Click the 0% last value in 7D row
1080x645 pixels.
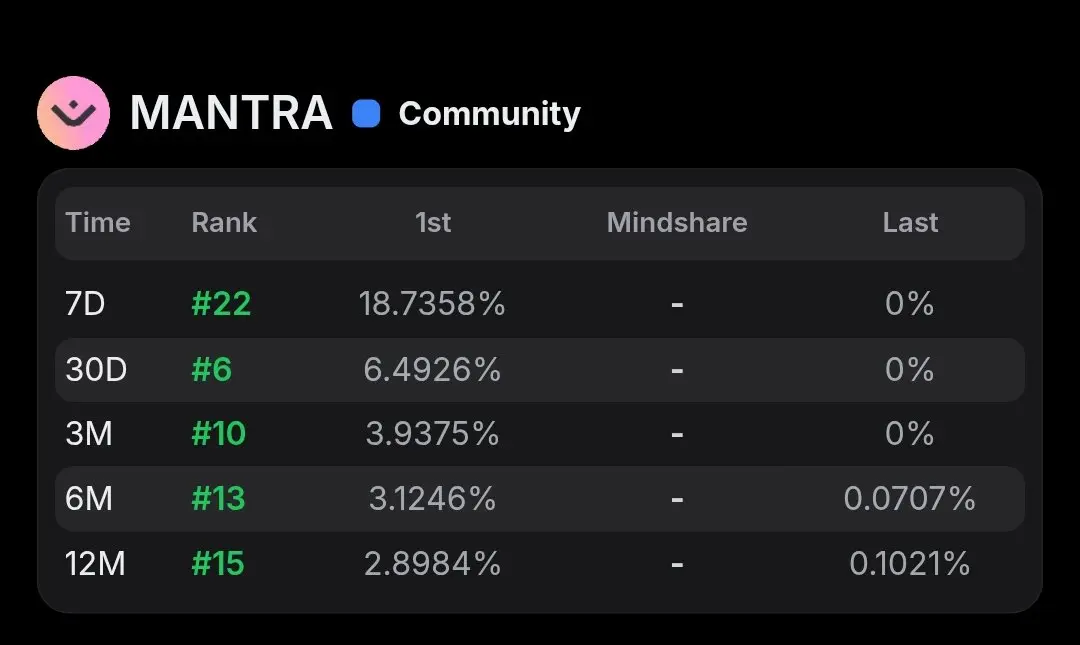coord(909,304)
